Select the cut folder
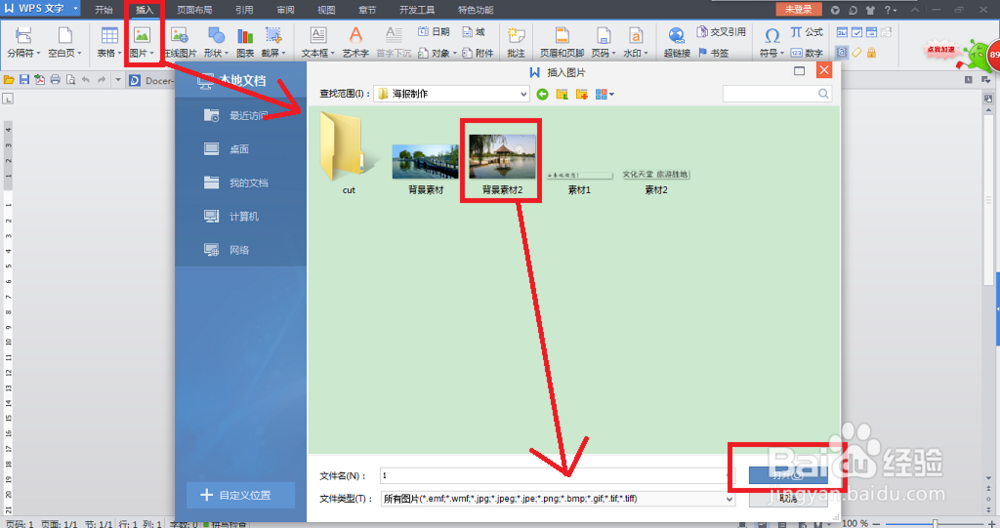1000x528 pixels. point(348,153)
